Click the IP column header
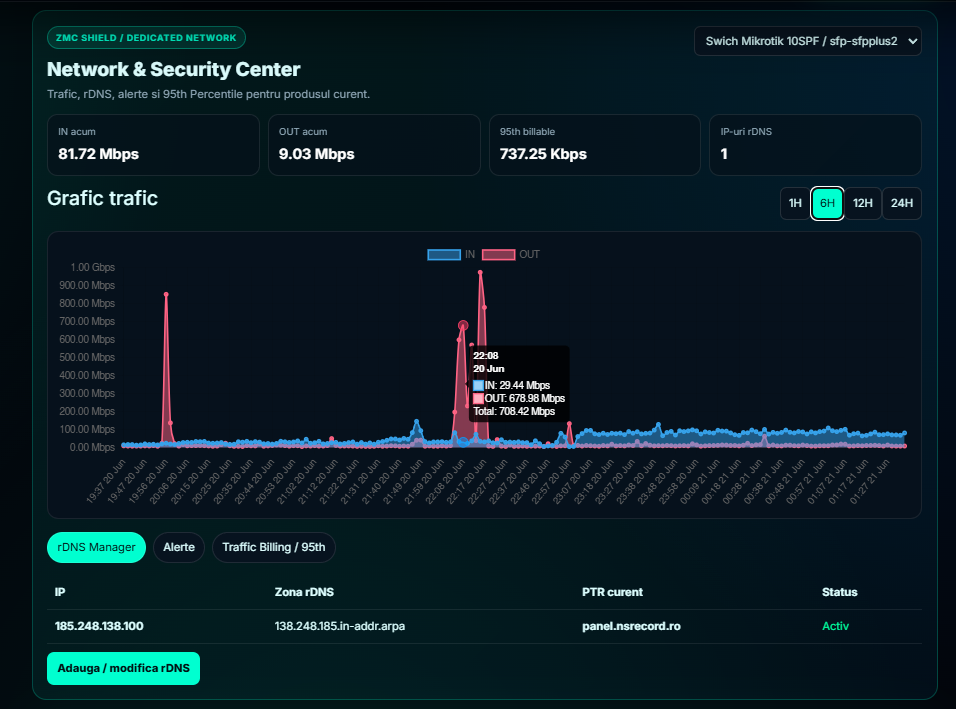956x709 pixels. click(60, 592)
